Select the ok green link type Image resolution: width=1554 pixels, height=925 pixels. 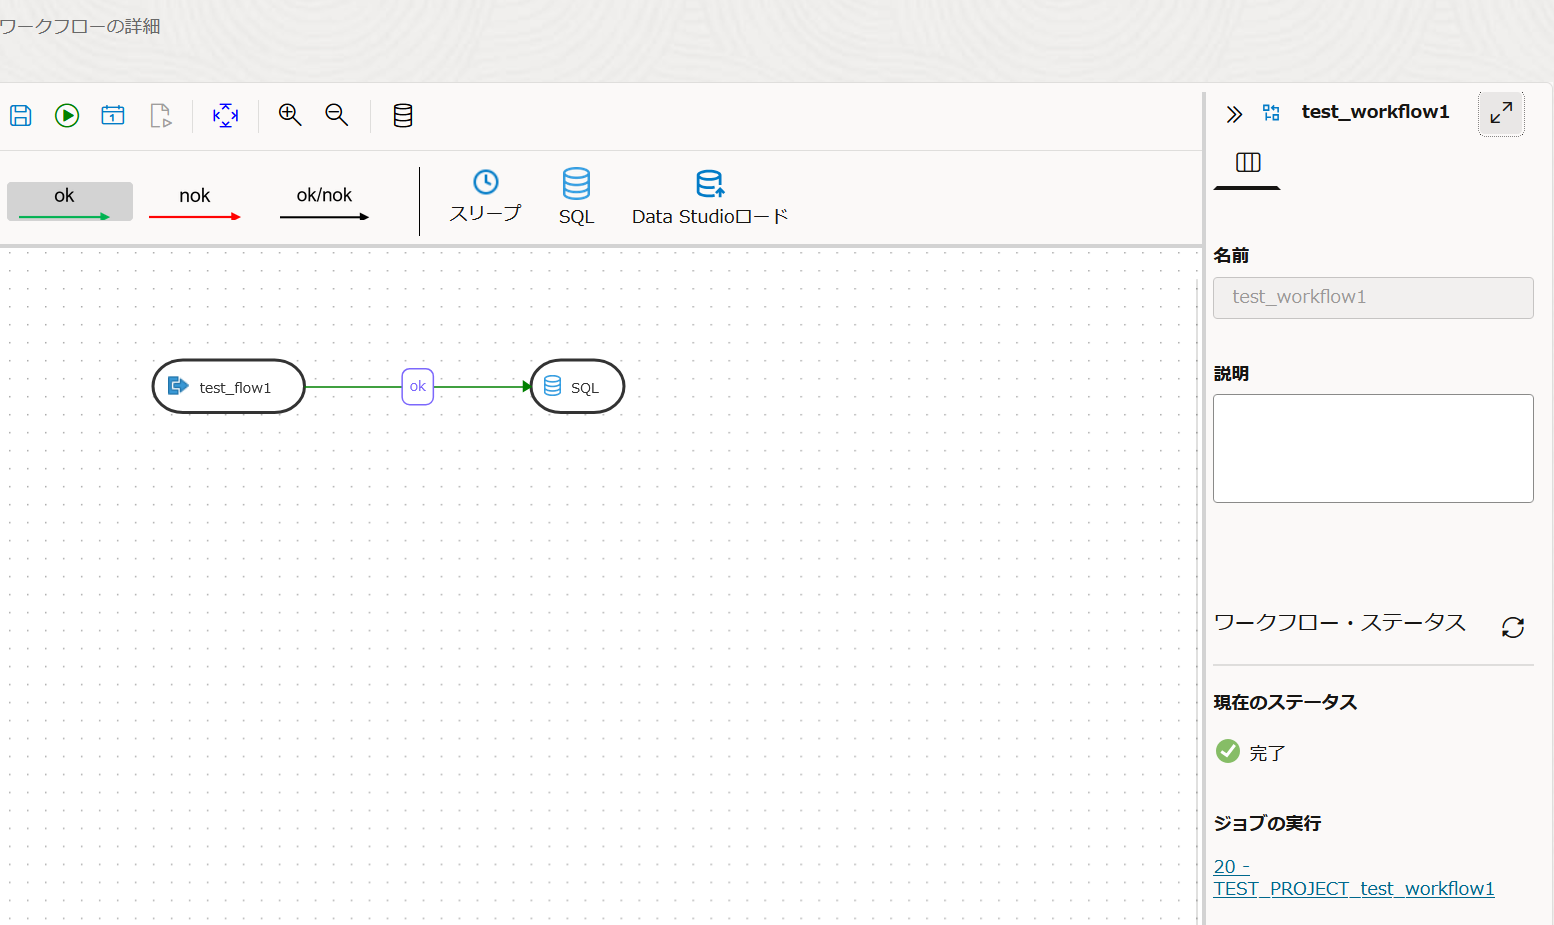pyautogui.click(x=69, y=201)
